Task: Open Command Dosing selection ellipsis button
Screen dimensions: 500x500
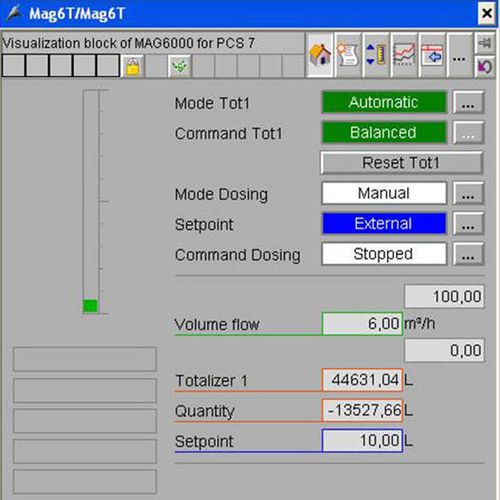Action: click(x=468, y=254)
